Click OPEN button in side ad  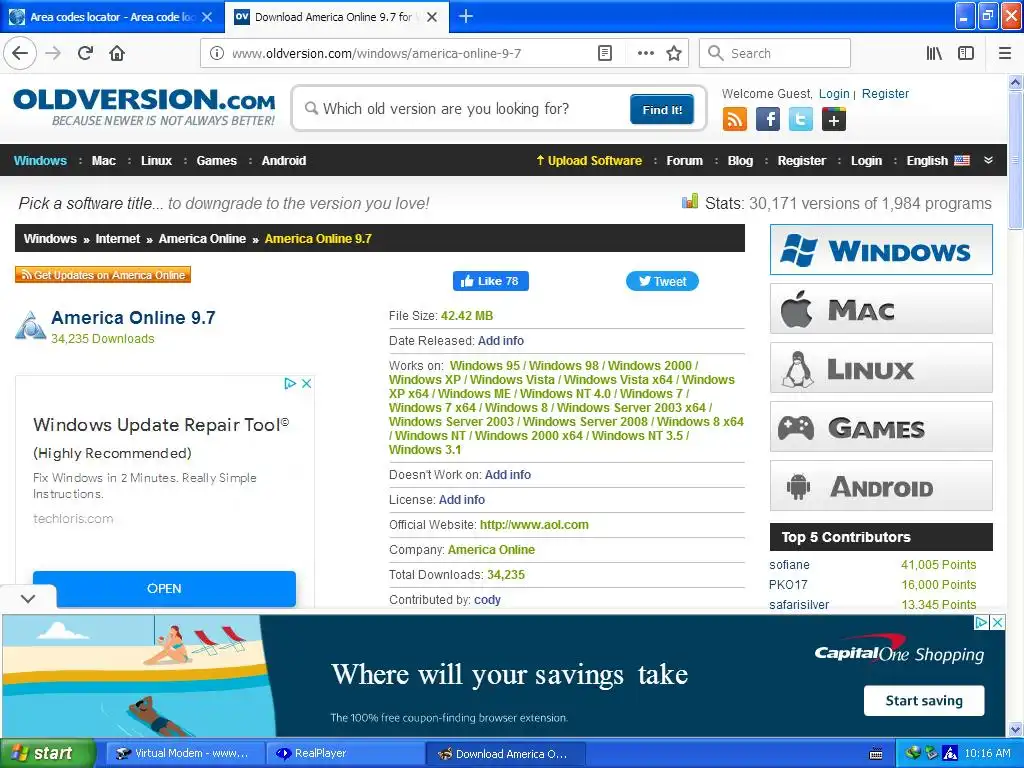[x=164, y=588]
